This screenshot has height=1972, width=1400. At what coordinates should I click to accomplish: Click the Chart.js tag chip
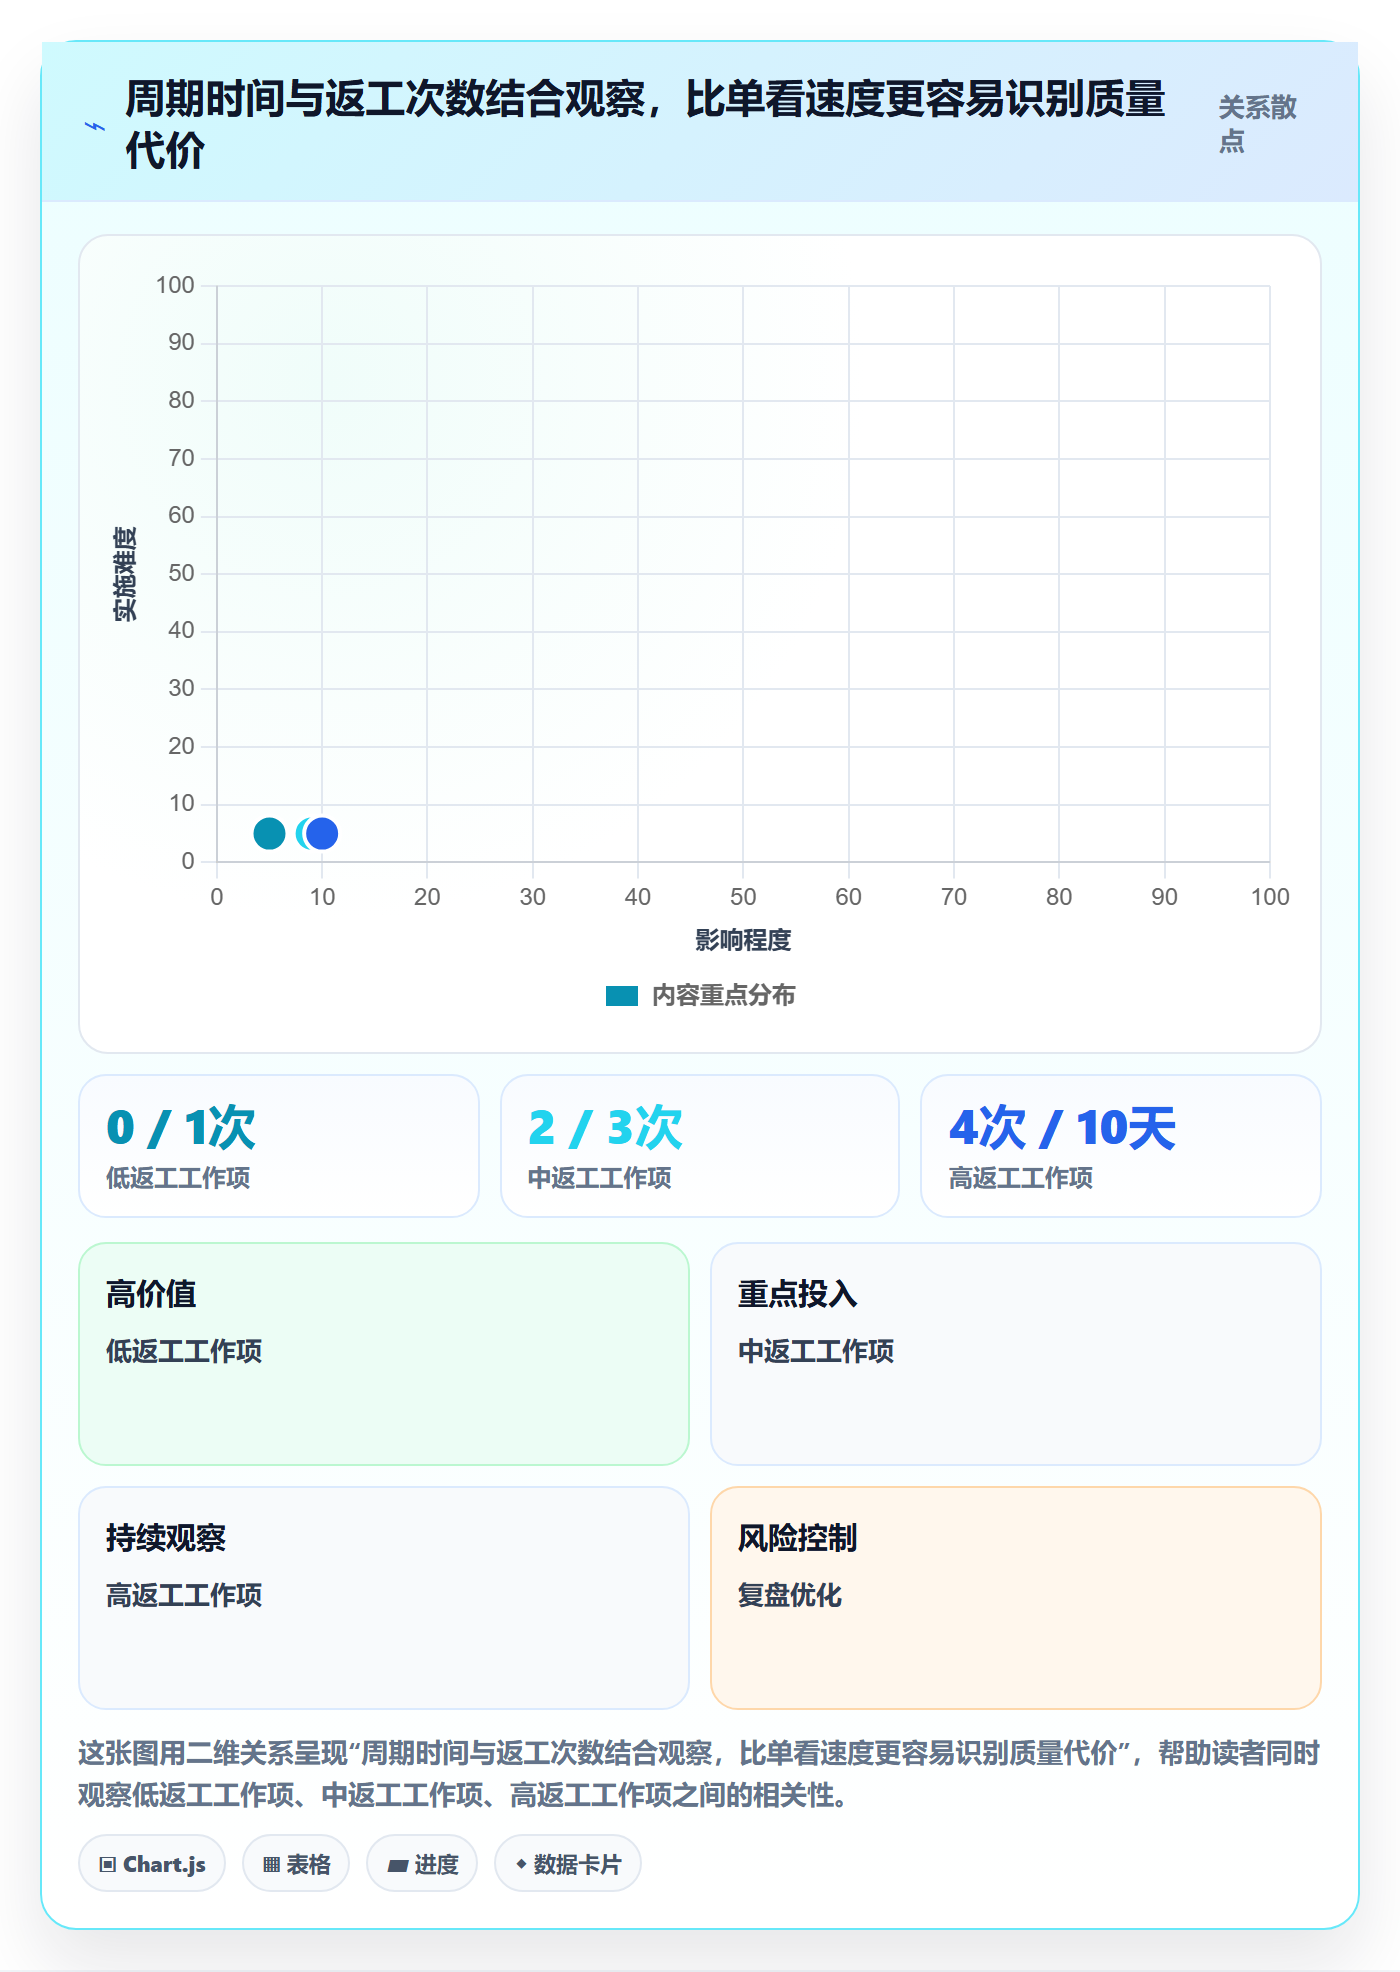pyautogui.click(x=152, y=1864)
